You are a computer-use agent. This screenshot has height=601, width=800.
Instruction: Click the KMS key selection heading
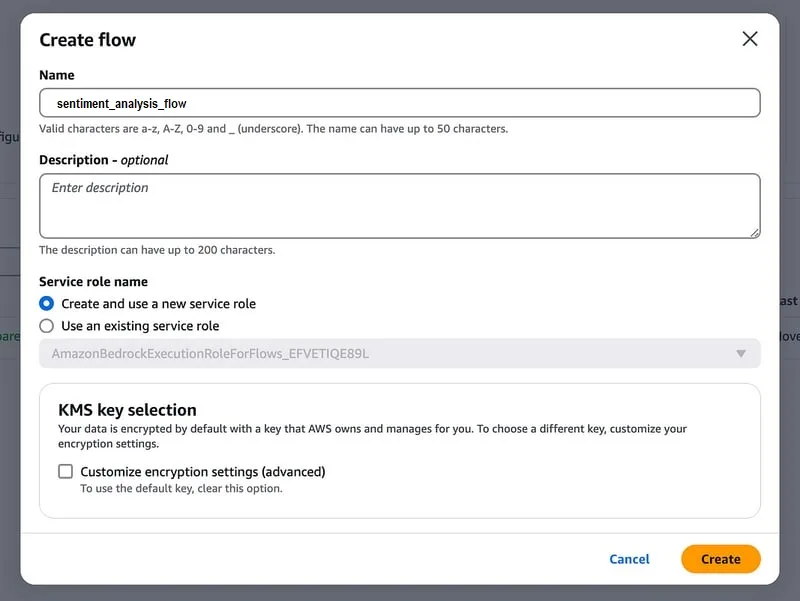pyautogui.click(x=127, y=410)
